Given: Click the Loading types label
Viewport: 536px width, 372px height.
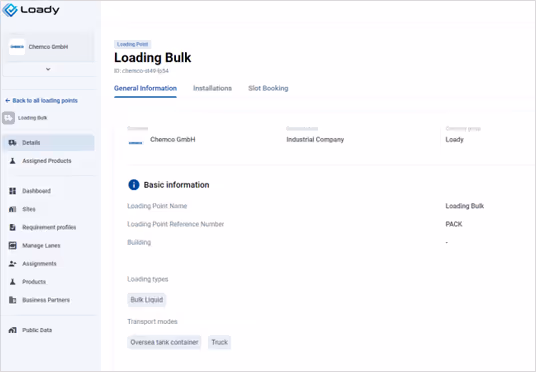Looking at the screenshot, I should coord(148,279).
